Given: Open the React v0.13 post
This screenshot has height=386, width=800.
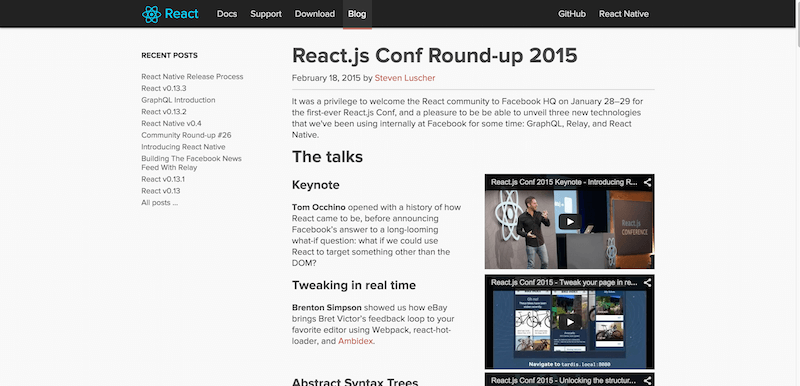Looking at the screenshot, I should coord(161,191).
